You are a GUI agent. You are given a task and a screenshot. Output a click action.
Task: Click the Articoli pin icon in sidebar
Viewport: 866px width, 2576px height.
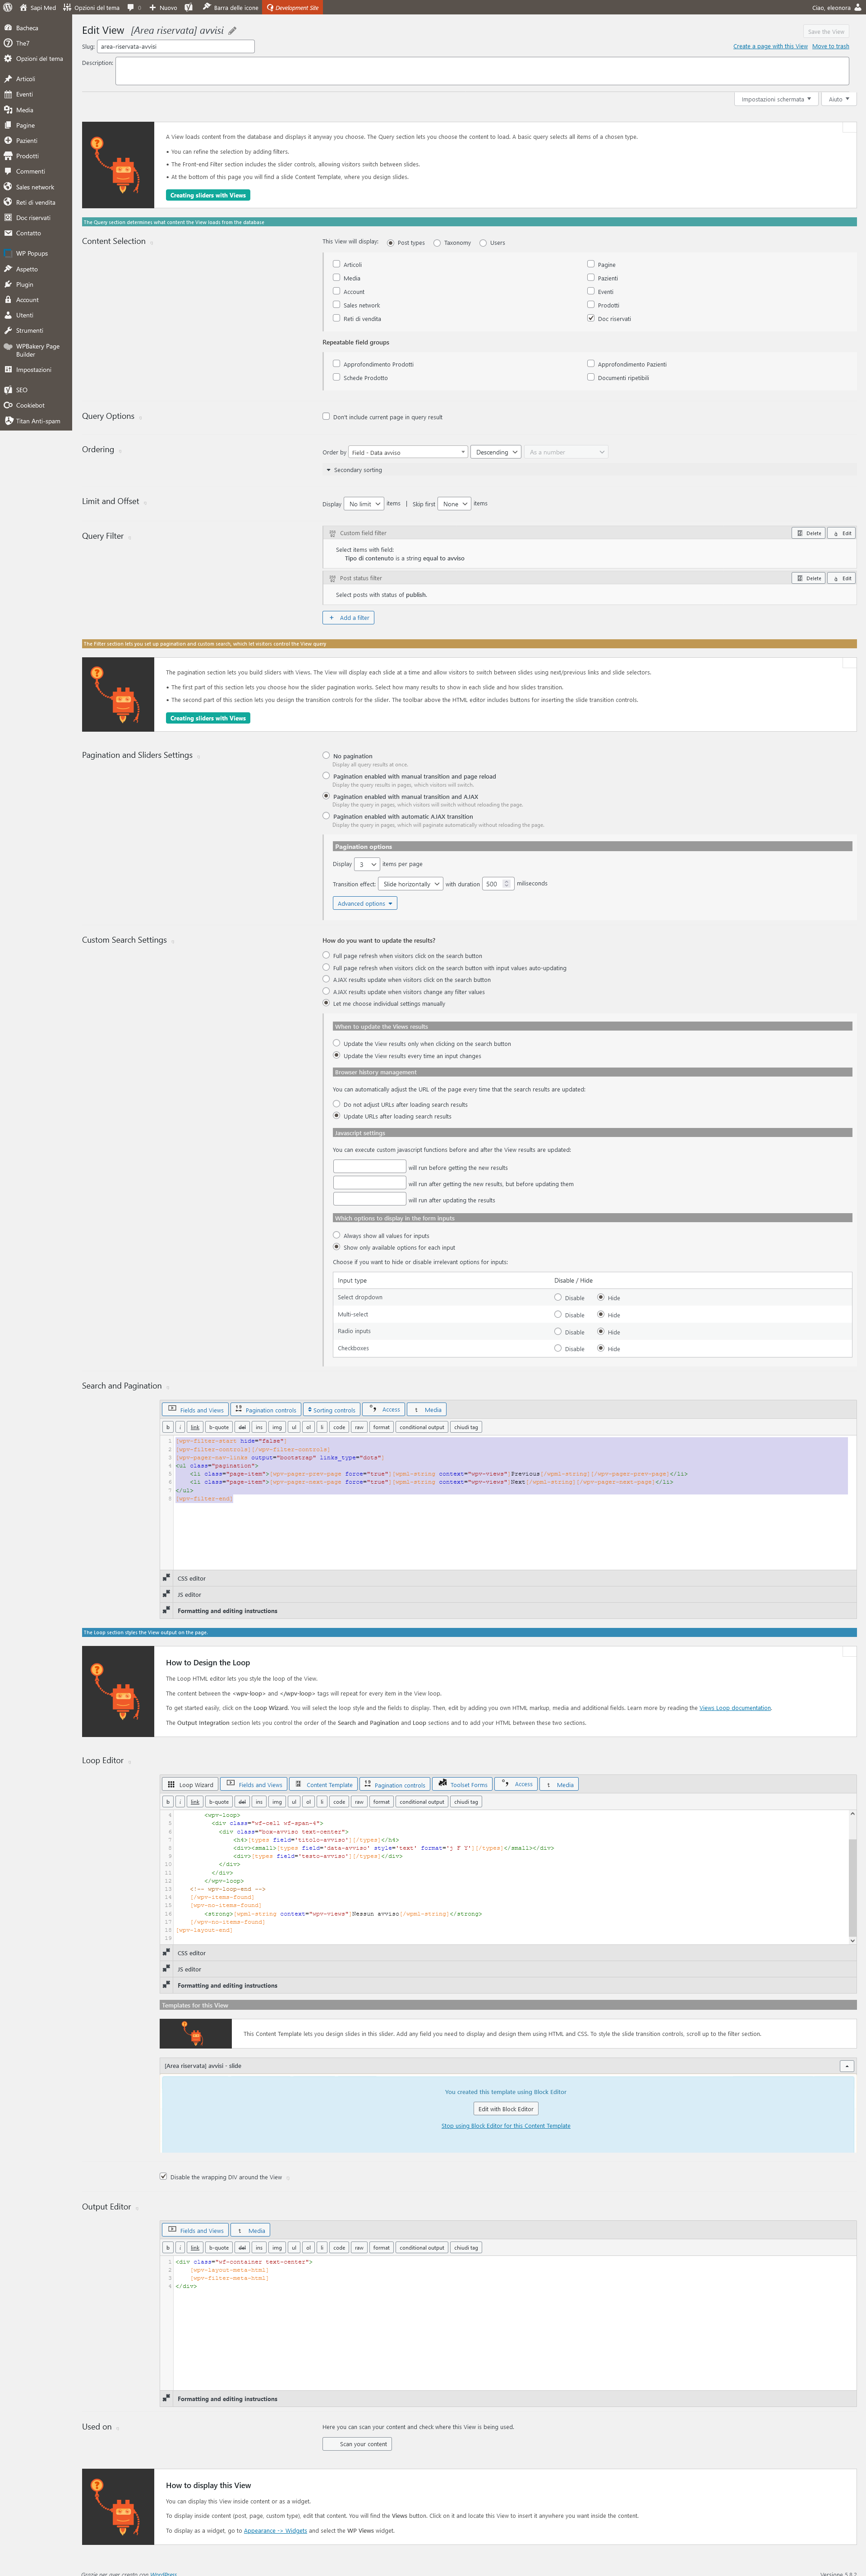click(8, 79)
